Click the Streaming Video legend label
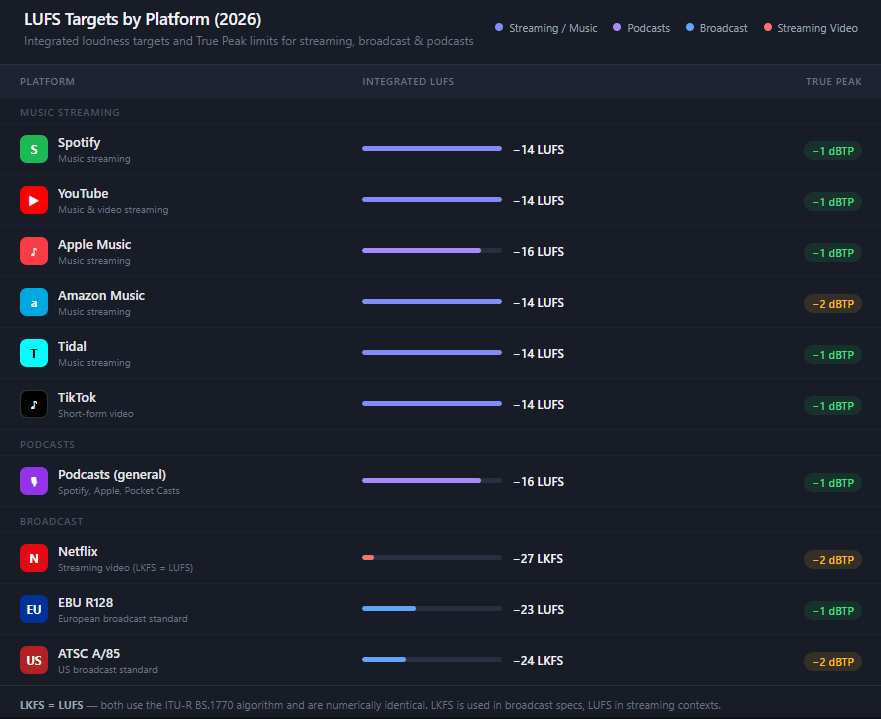The height and width of the screenshot is (719, 881). [x=818, y=28]
